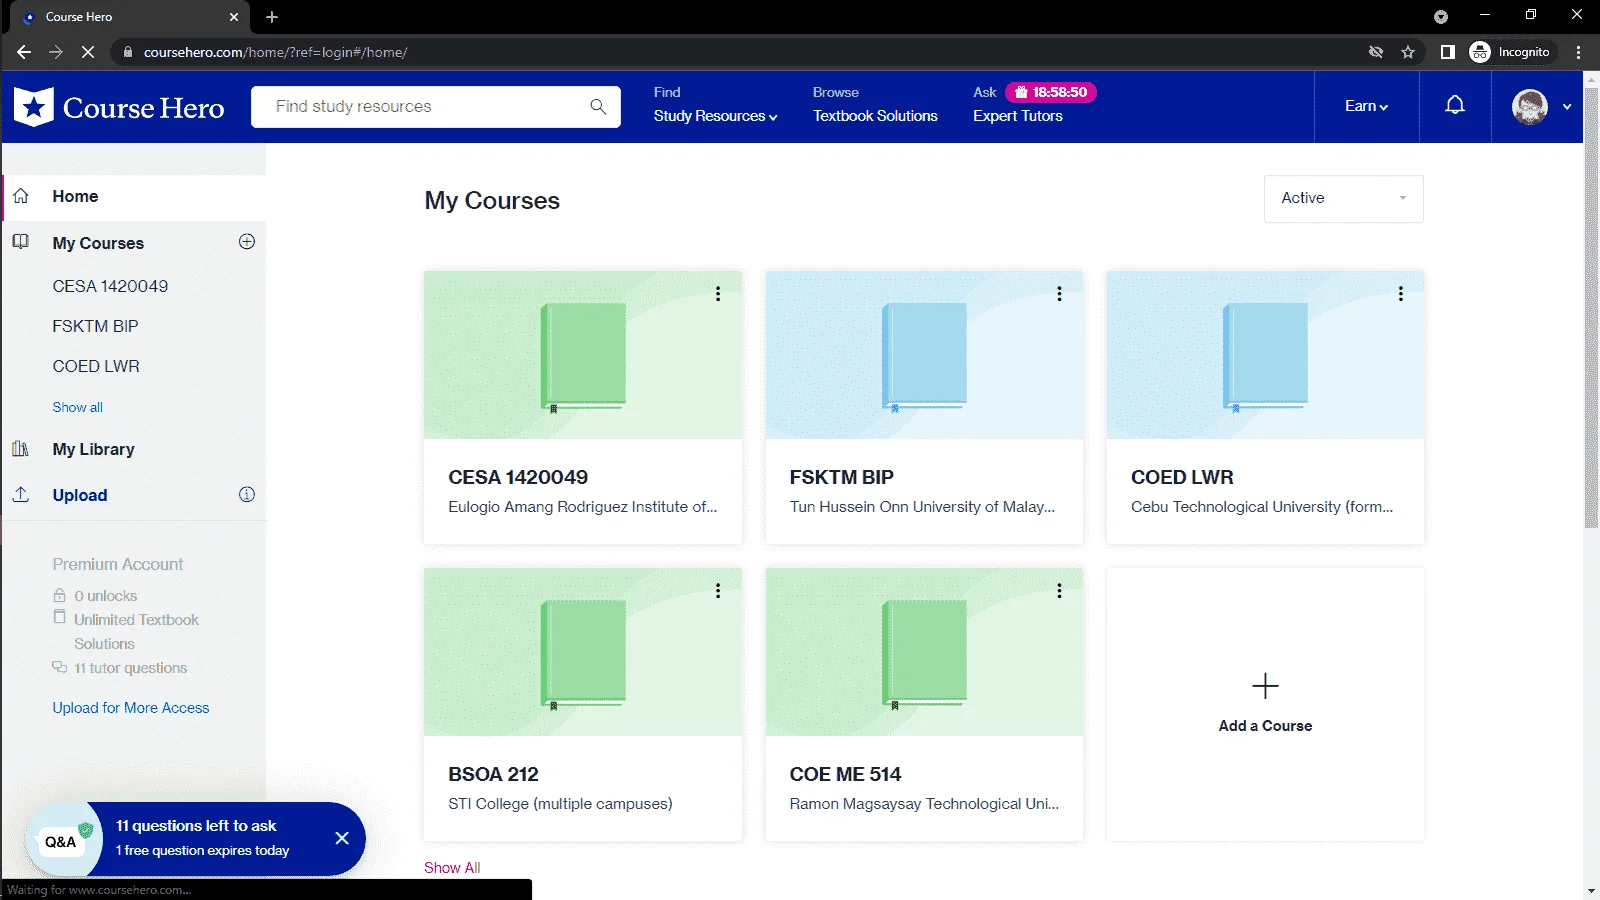Open the BSOA 212 course card thumbnail
This screenshot has width=1600, height=900.
583,652
